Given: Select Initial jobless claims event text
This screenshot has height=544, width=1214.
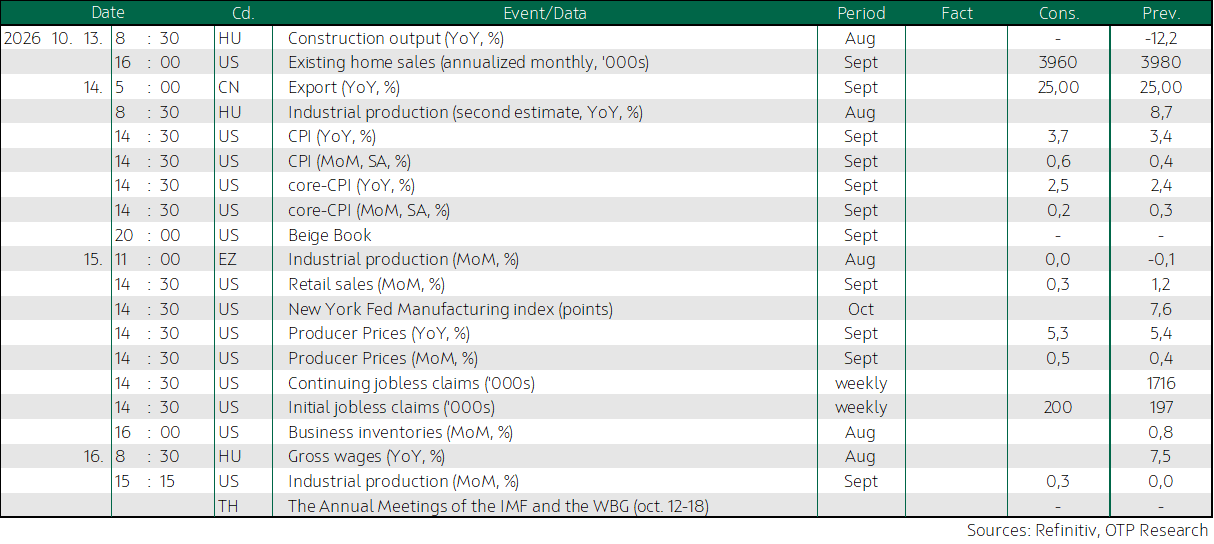Looking at the screenshot, I should tap(391, 408).
